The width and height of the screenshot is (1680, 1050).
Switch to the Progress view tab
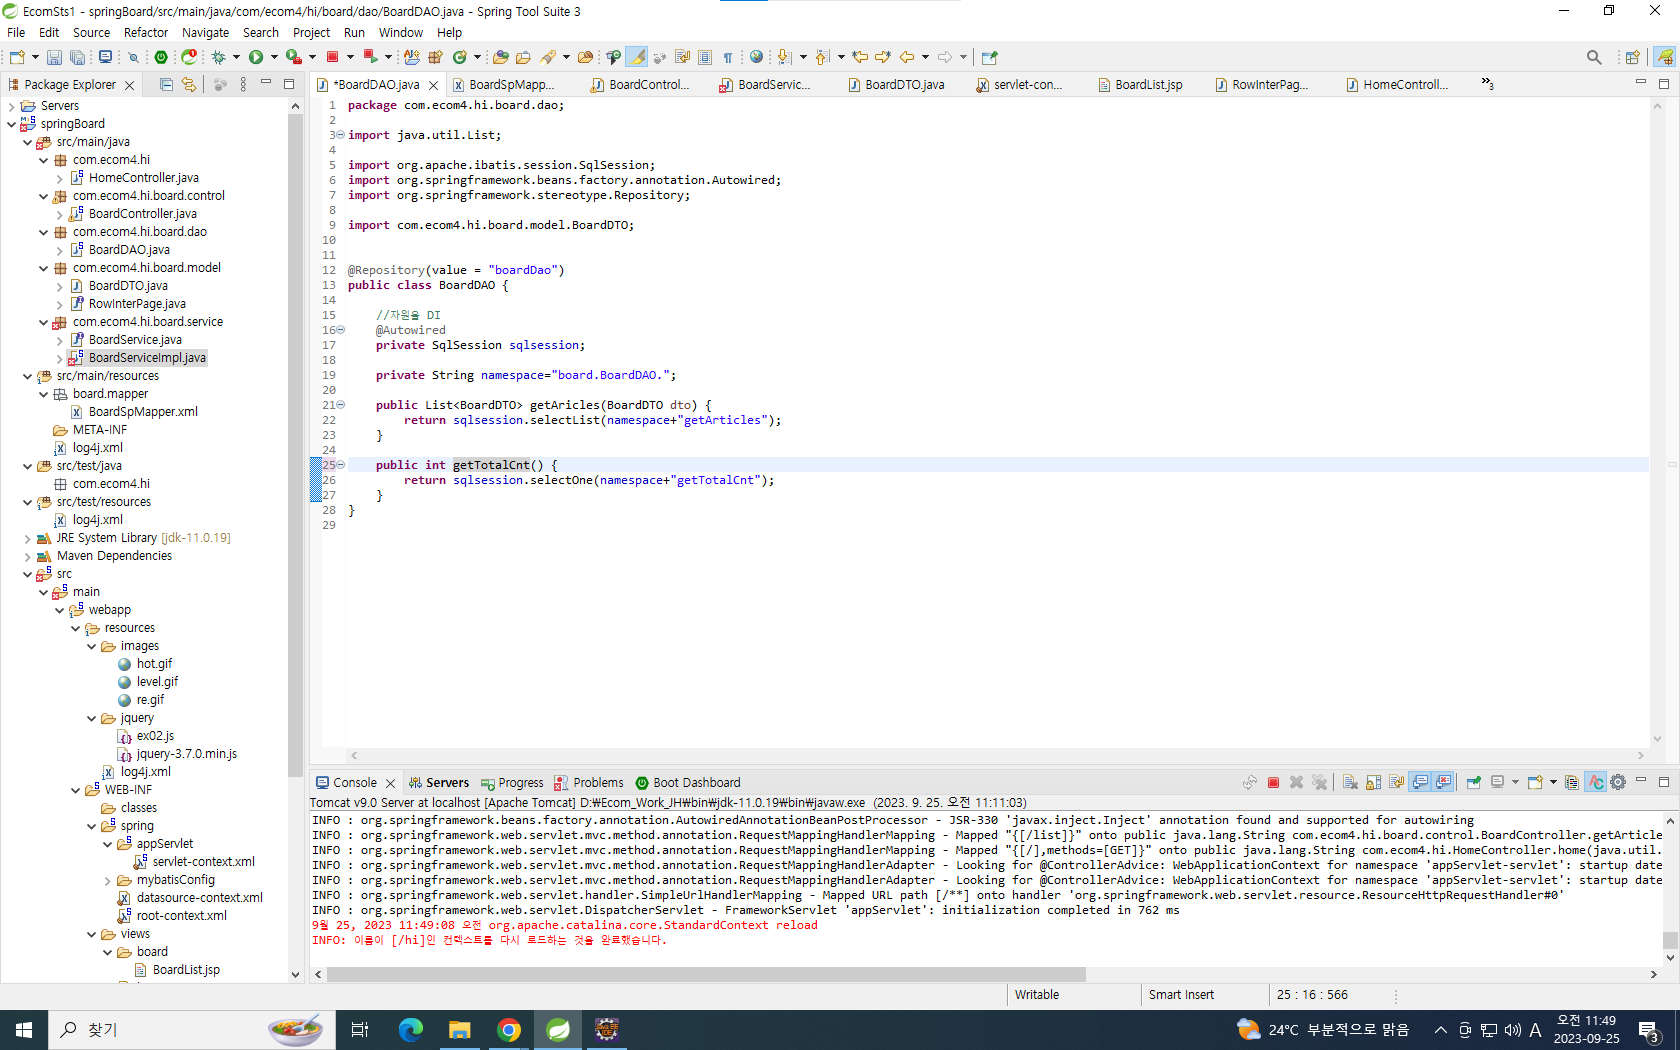(x=512, y=783)
